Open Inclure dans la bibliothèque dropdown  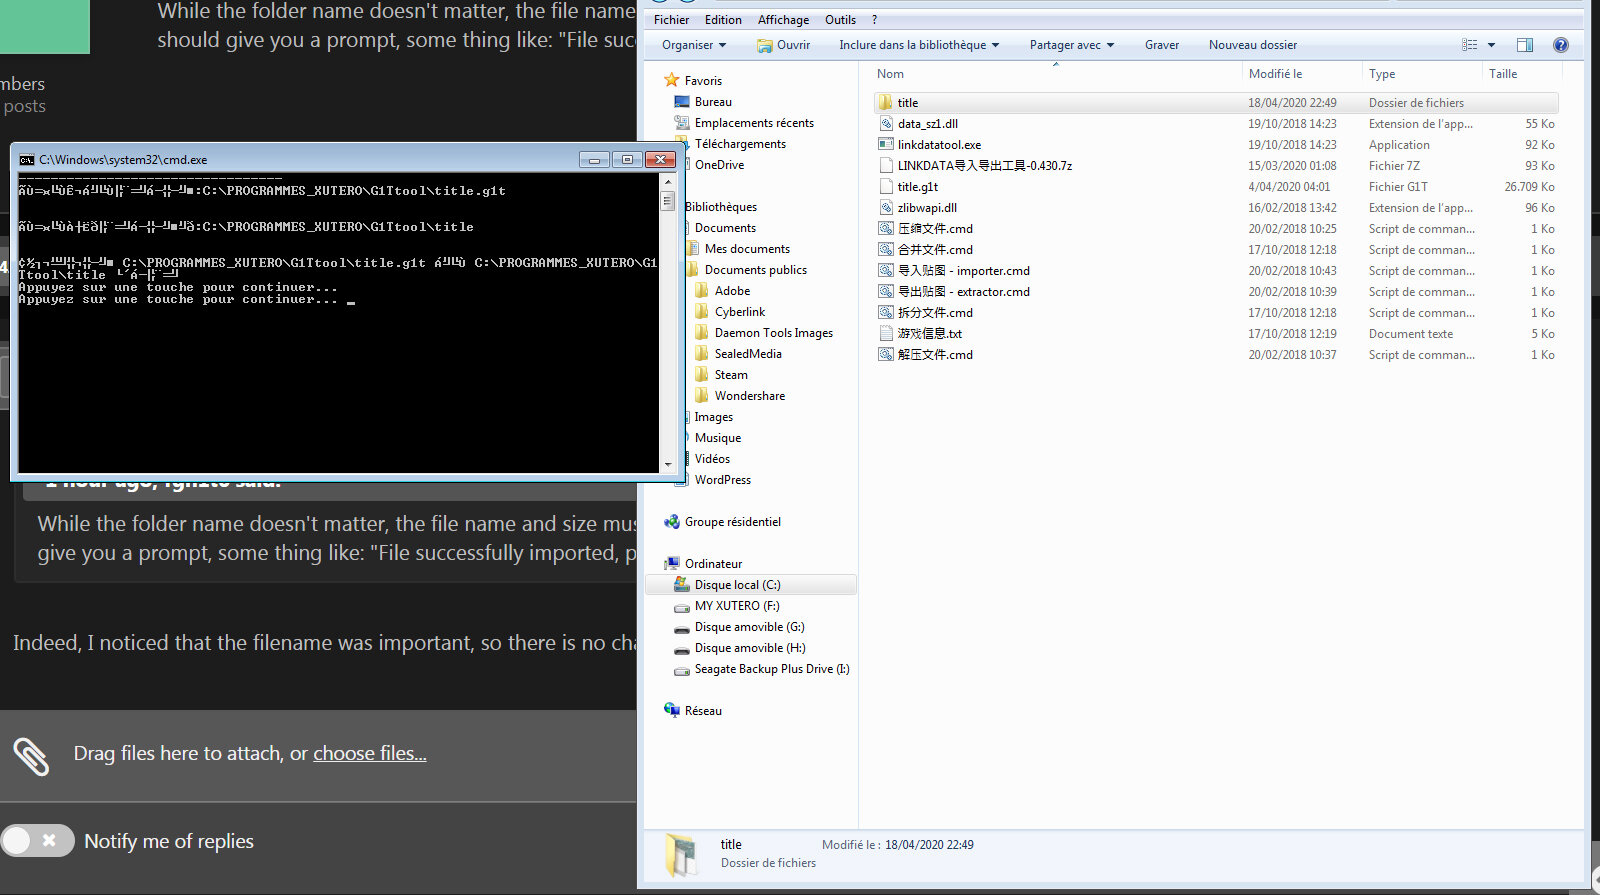coord(919,45)
